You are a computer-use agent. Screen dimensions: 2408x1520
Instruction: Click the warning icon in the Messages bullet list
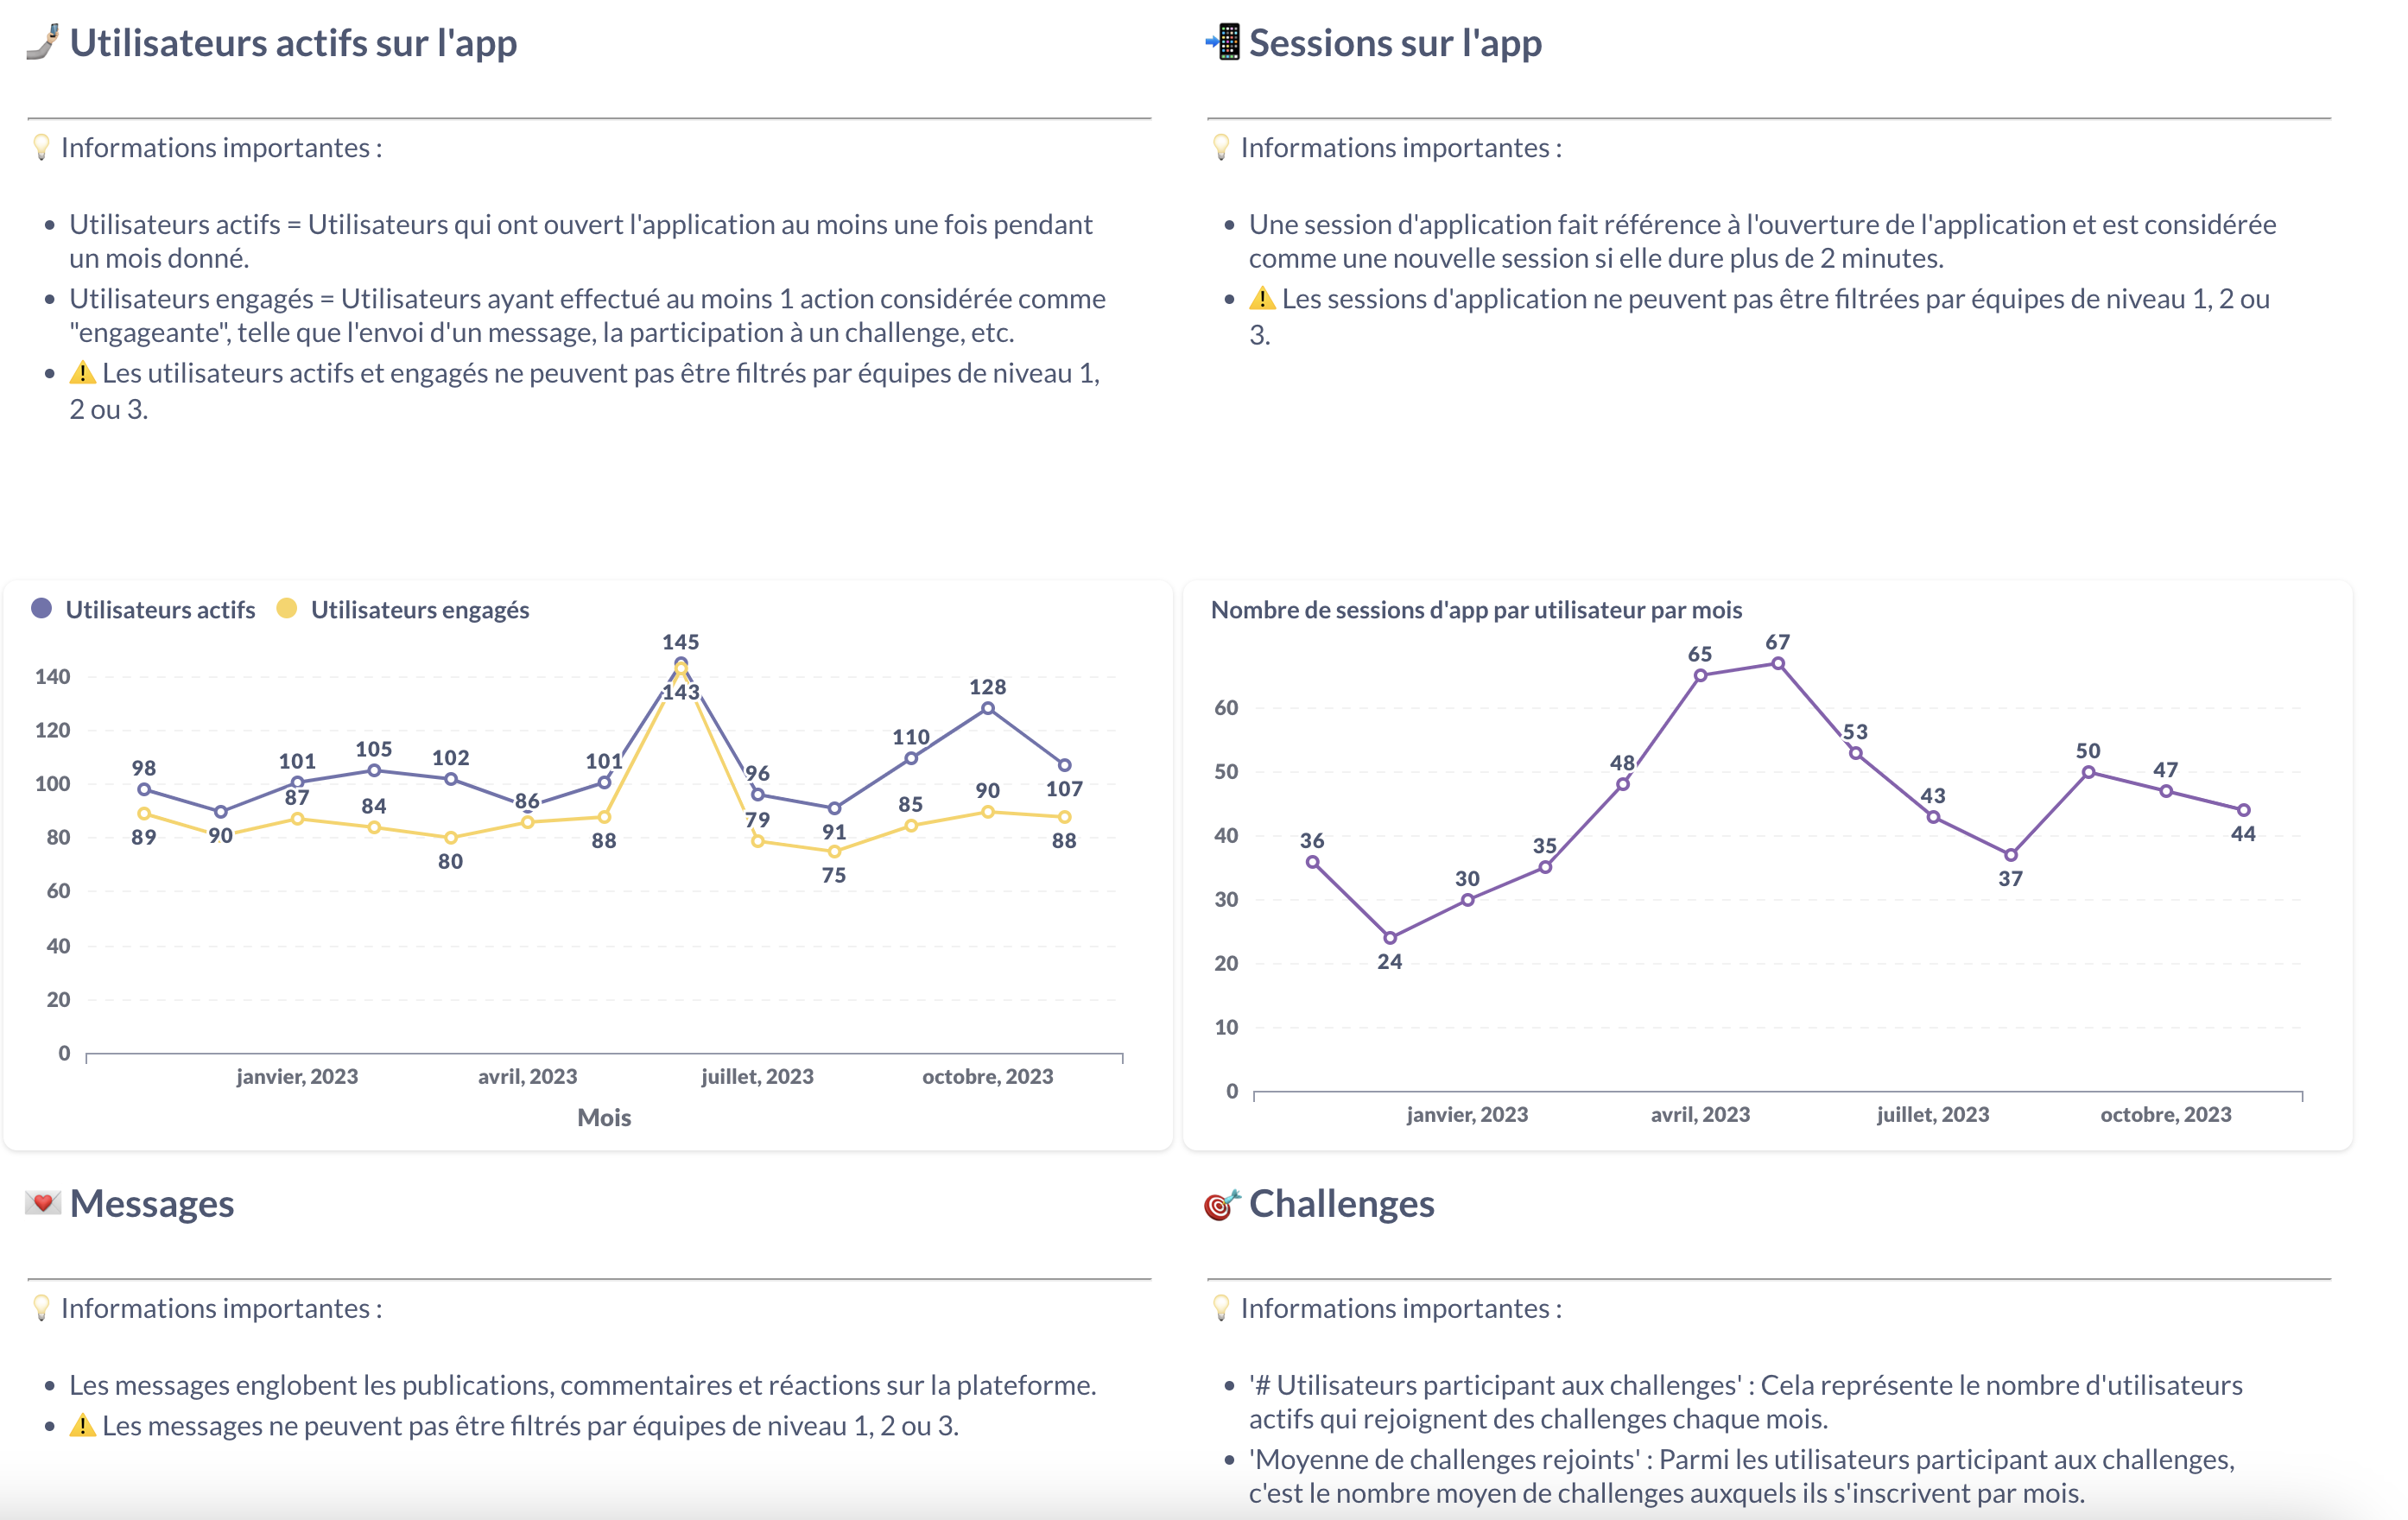point(83,1426)
